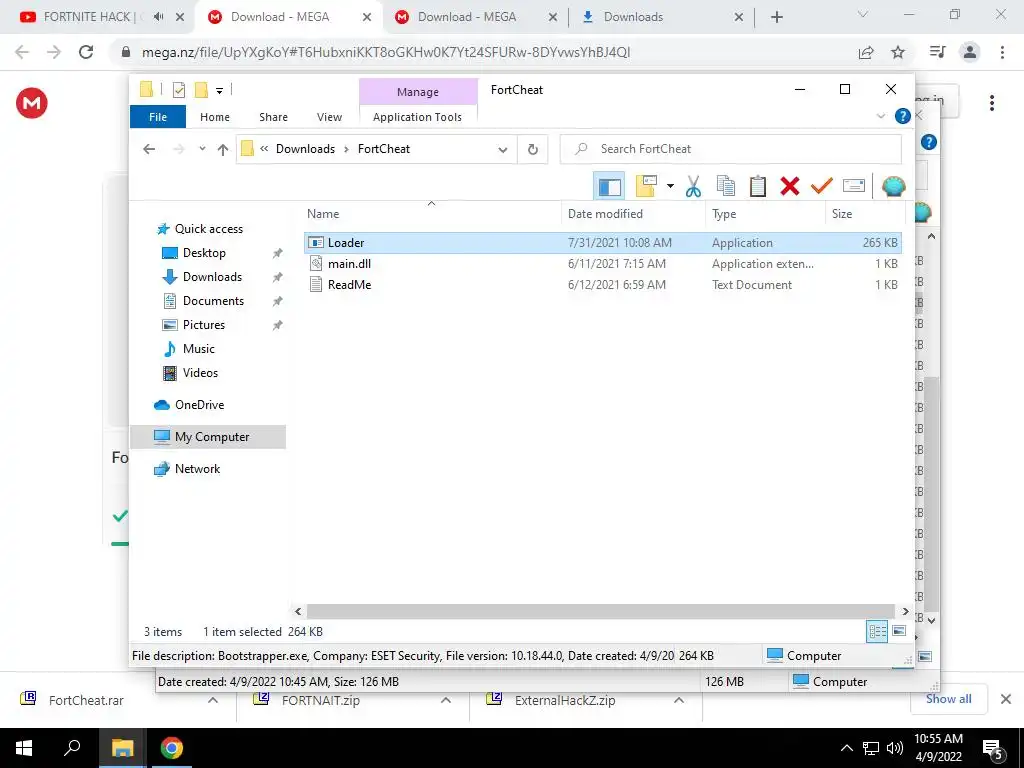Open Pictures in navigation pane
This screenshot has height=768, width=1024.
point(204,325)
